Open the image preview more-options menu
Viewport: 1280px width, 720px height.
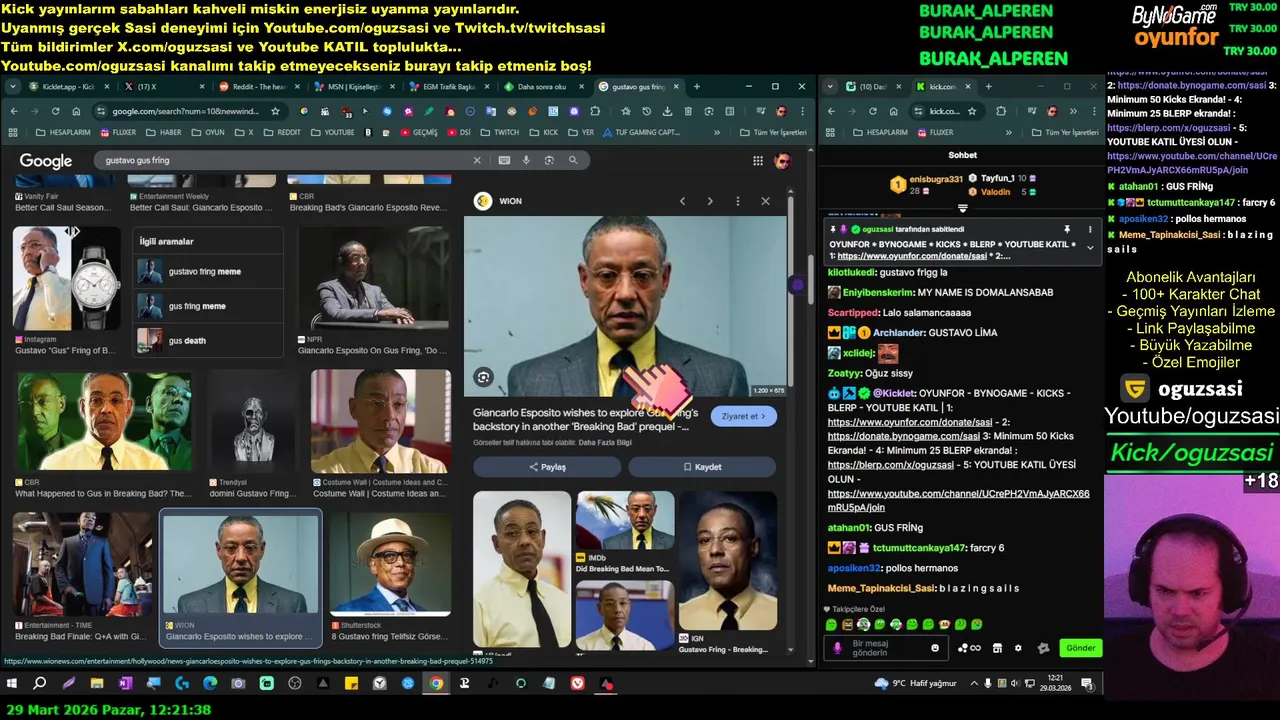(738, 201)
